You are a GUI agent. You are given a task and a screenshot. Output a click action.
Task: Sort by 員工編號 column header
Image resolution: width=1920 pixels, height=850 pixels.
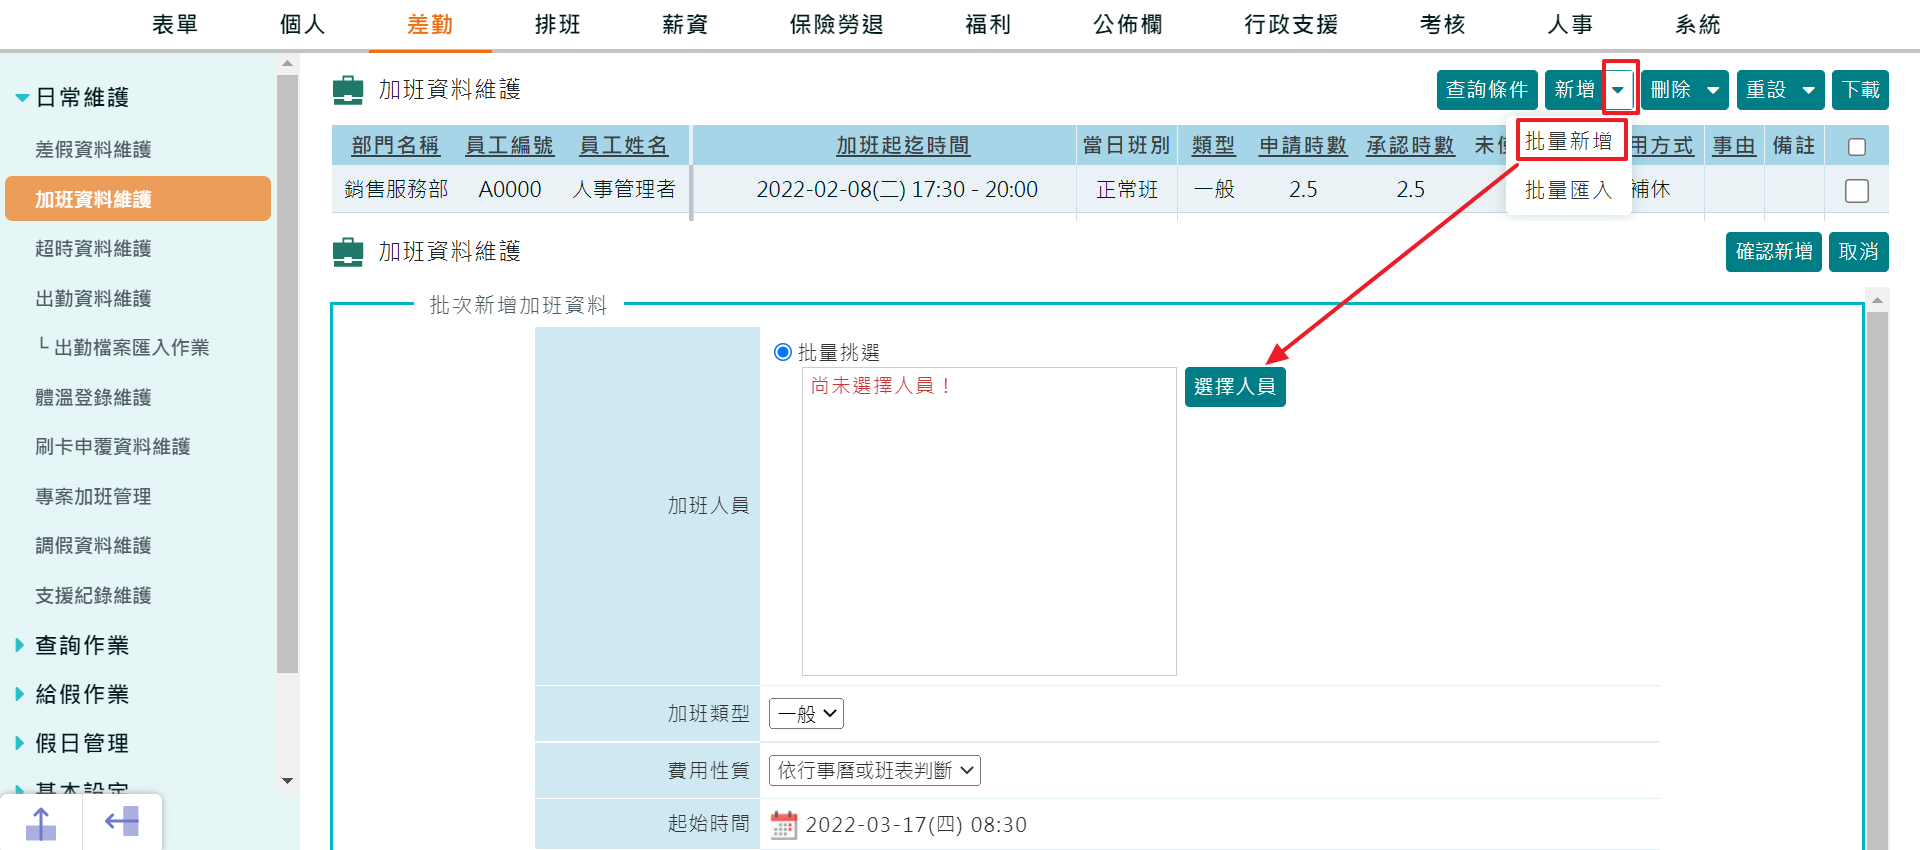click(x=510, y=146)
